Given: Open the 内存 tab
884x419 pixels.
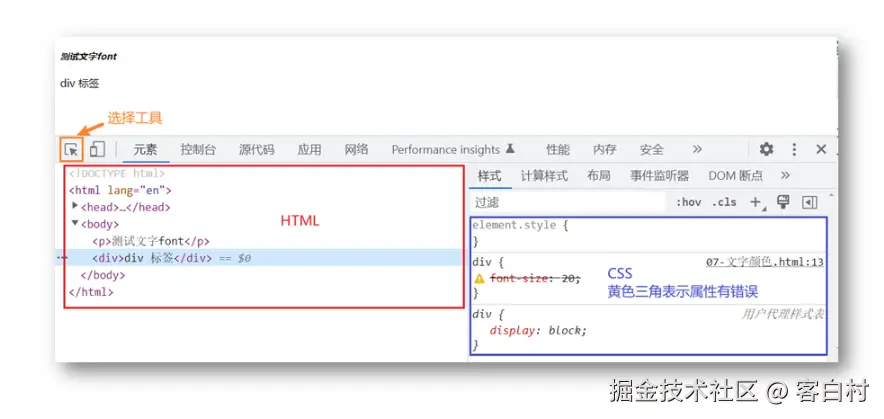Looking at the screenshot, I should [x=605, y=149].
